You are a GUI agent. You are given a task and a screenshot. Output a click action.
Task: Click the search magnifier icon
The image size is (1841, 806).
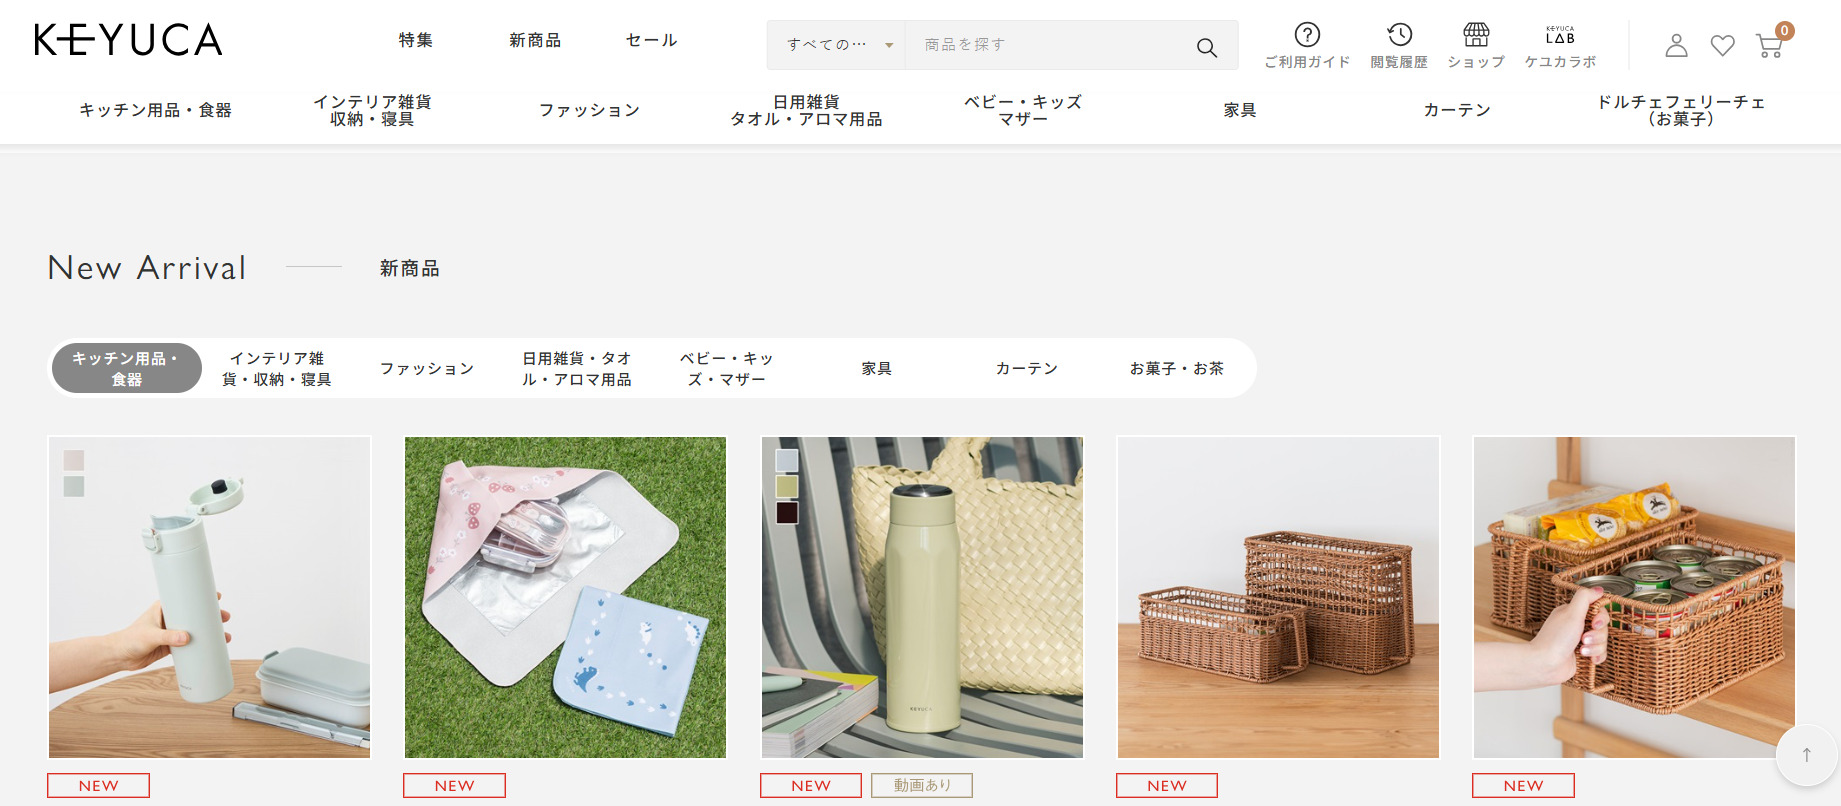coord(1207,47)
